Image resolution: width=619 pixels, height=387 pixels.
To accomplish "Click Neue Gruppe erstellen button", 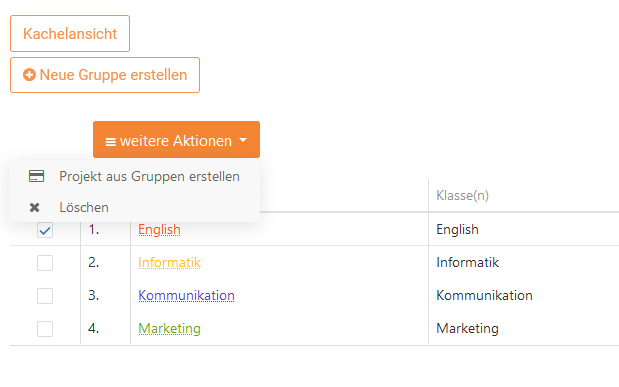I will point(105,75).
